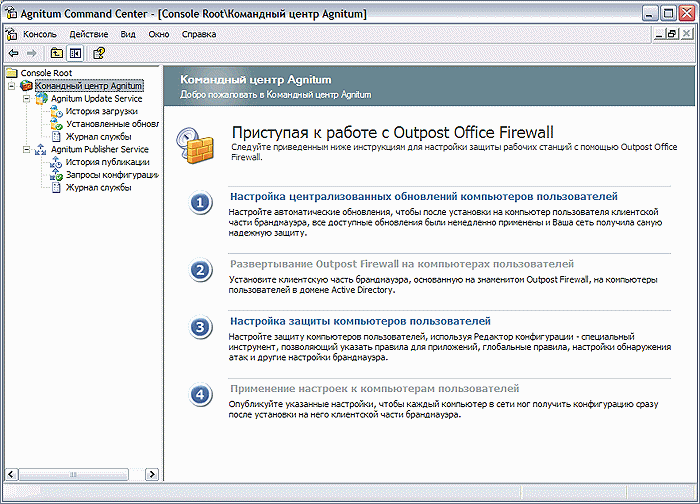Open Настройка централизованных обновлений link

424,196
